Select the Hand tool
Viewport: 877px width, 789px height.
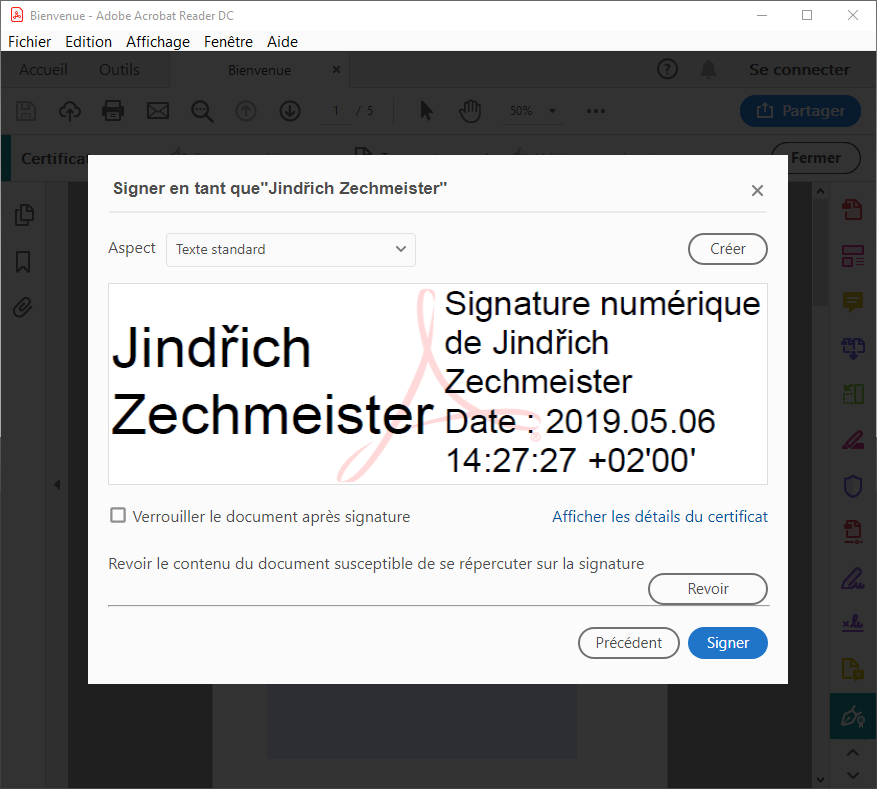tap(469, 111)
